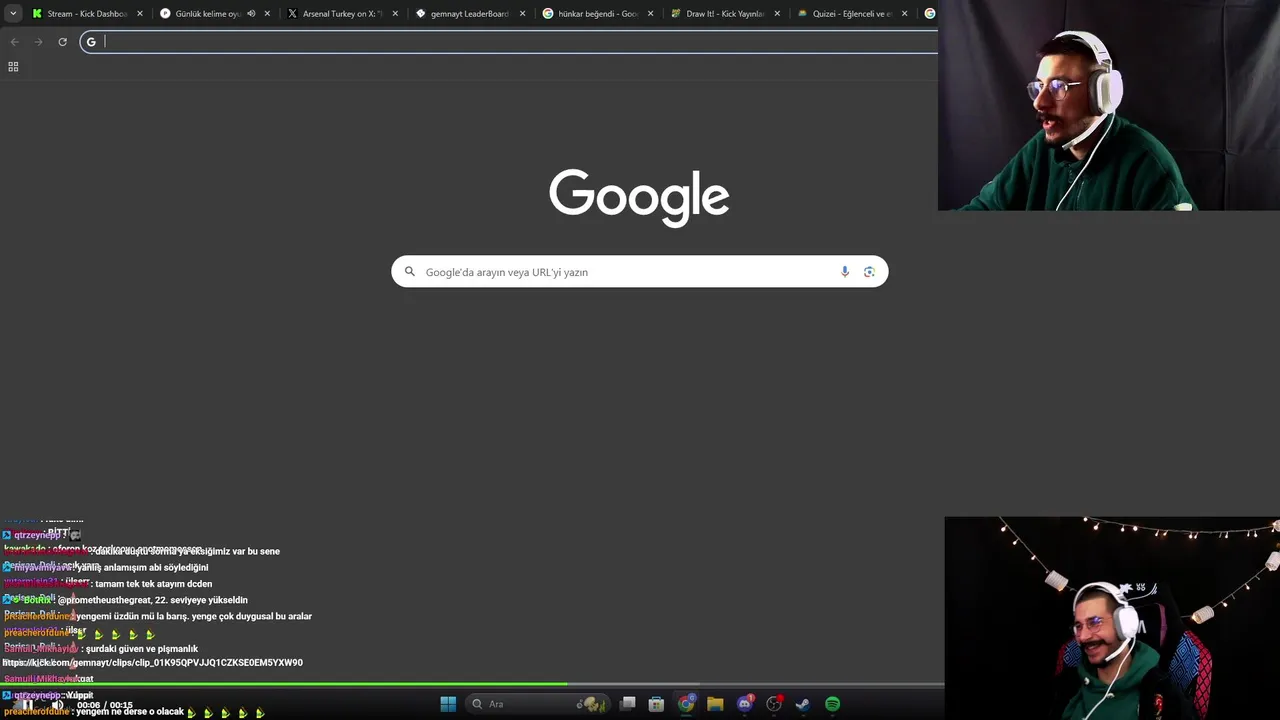Switch to the Arsenal Turkey on X tab
Viewport: 1280px width, 720px height.
click(343, 14)
